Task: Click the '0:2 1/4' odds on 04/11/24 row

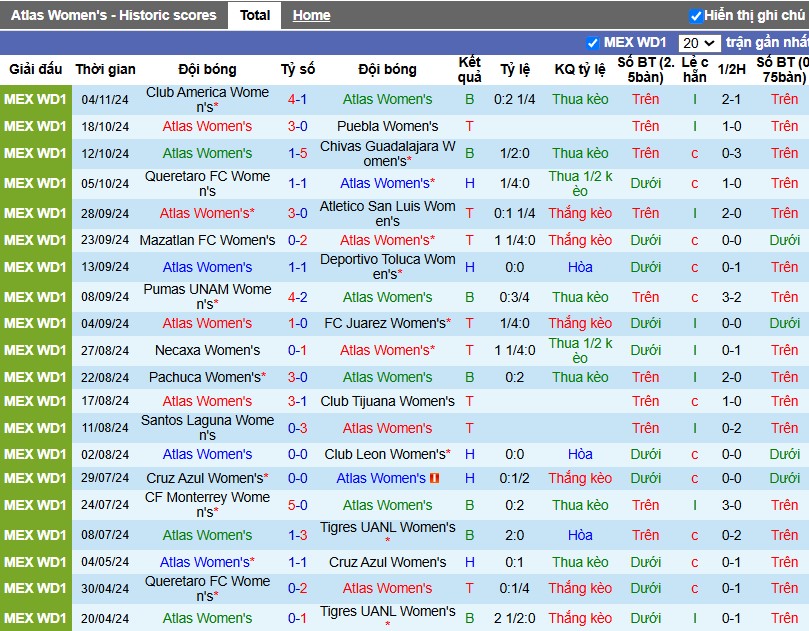Action: (x=514, y=100)
